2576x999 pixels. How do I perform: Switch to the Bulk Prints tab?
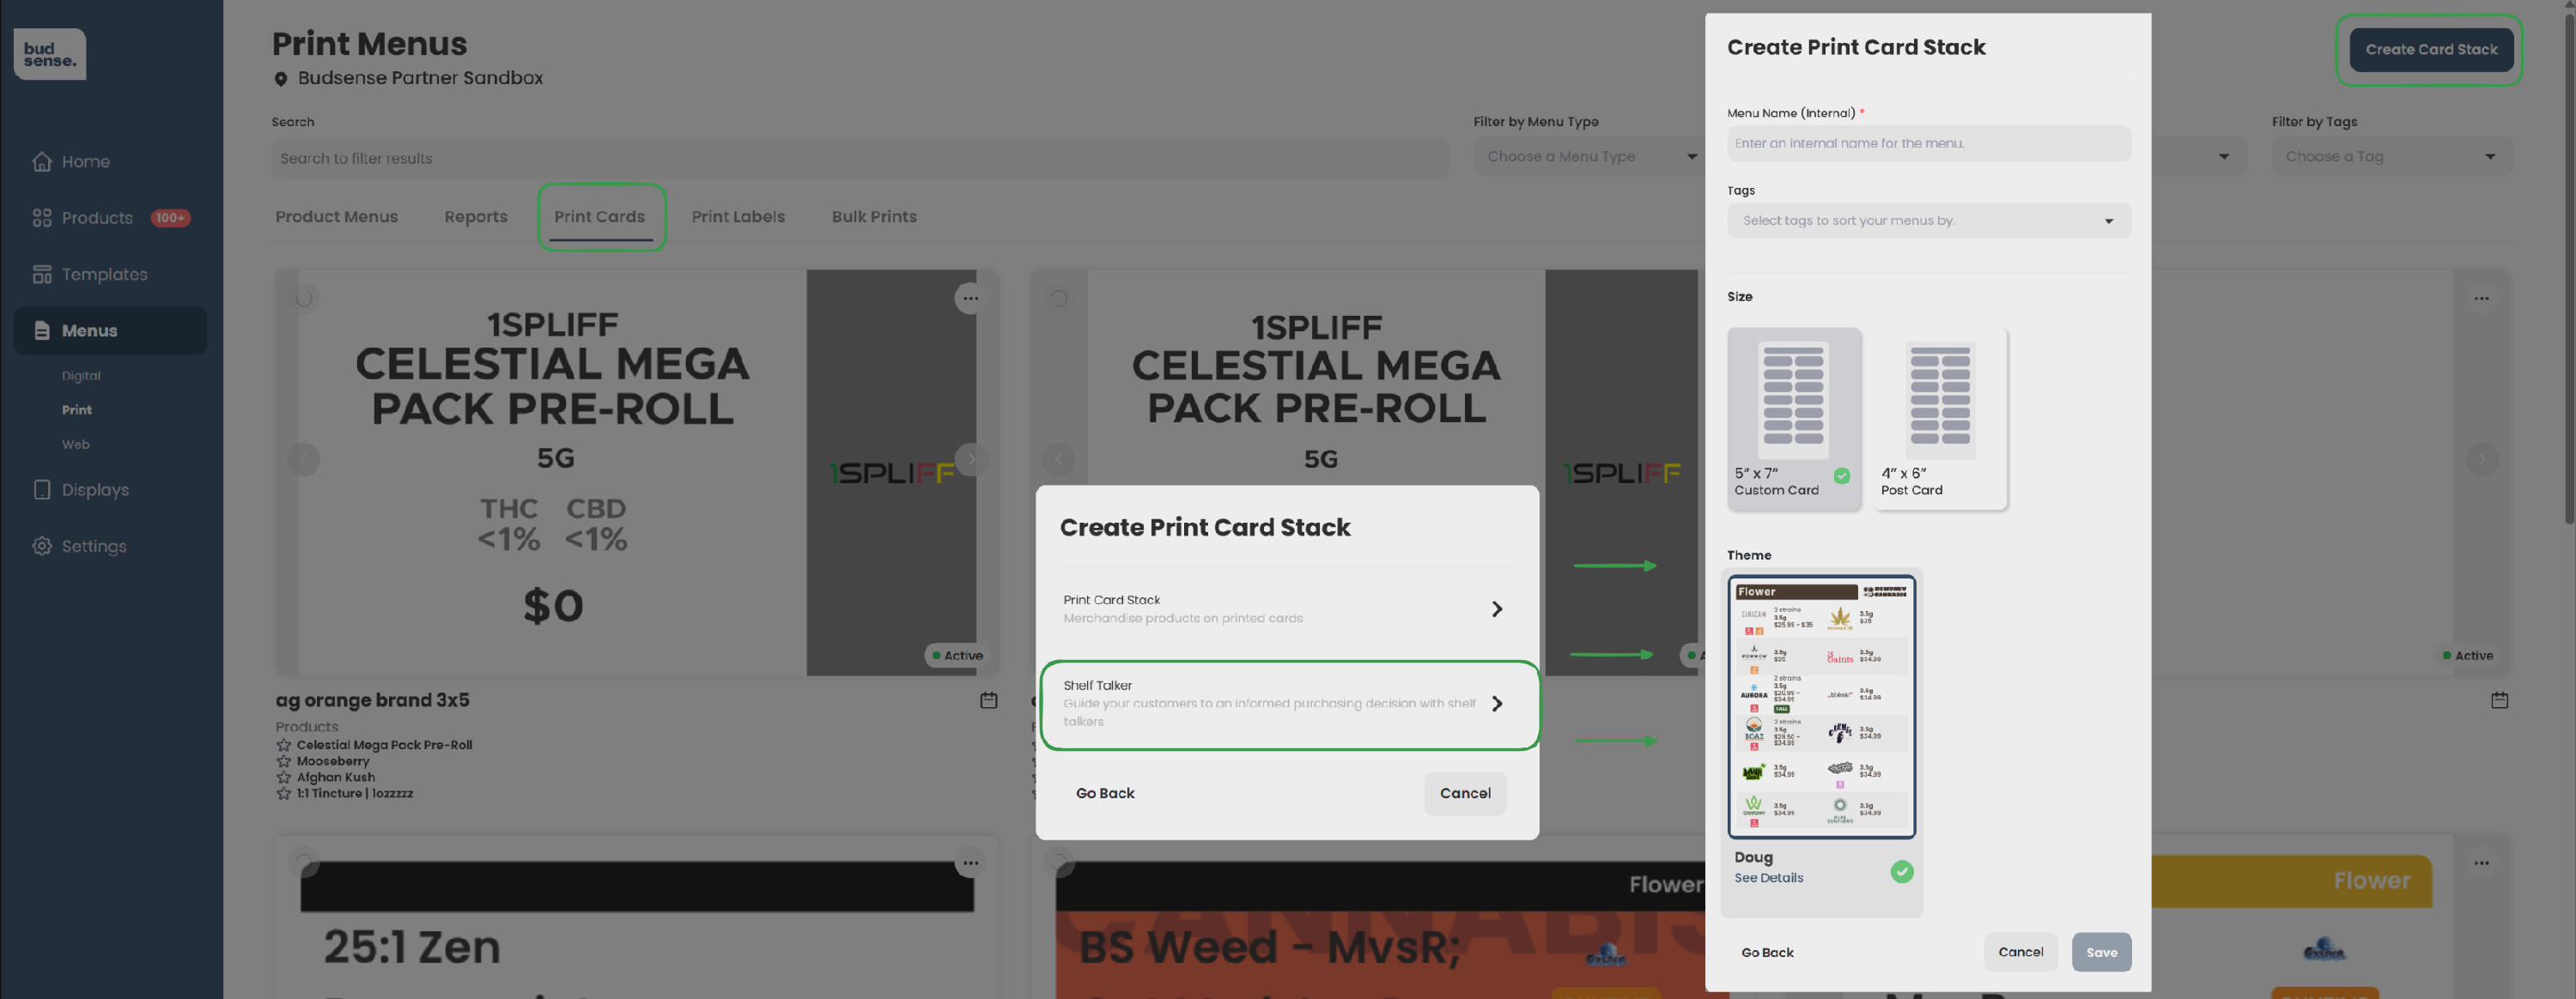[874, 217]
